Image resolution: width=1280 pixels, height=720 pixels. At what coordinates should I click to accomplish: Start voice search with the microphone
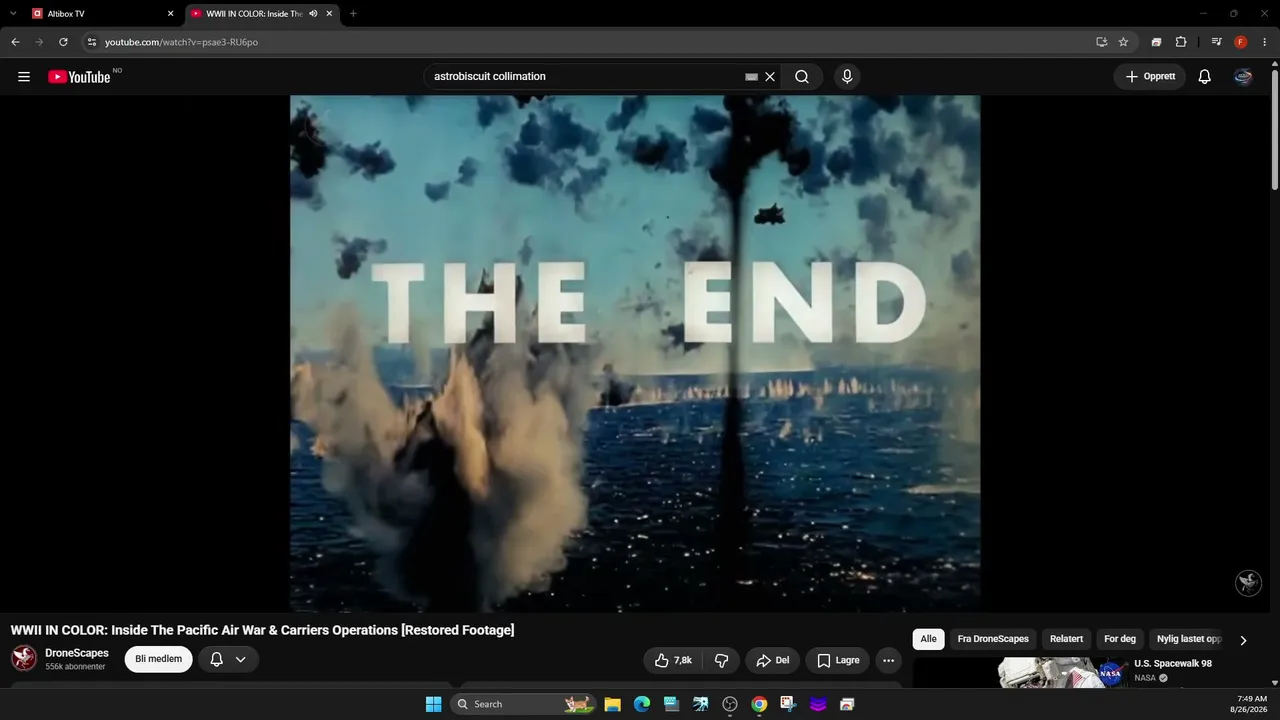click(x=847, y=77)
